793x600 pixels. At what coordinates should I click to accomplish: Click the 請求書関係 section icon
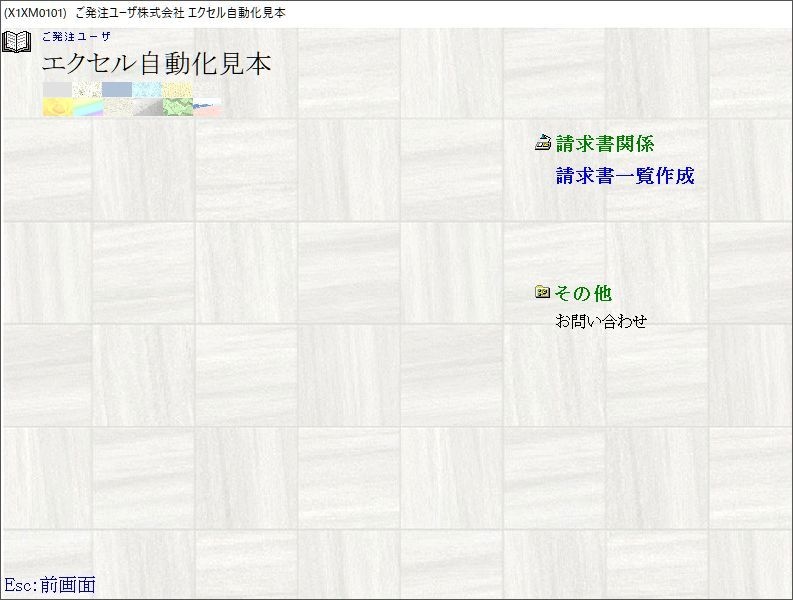(543, 144)
